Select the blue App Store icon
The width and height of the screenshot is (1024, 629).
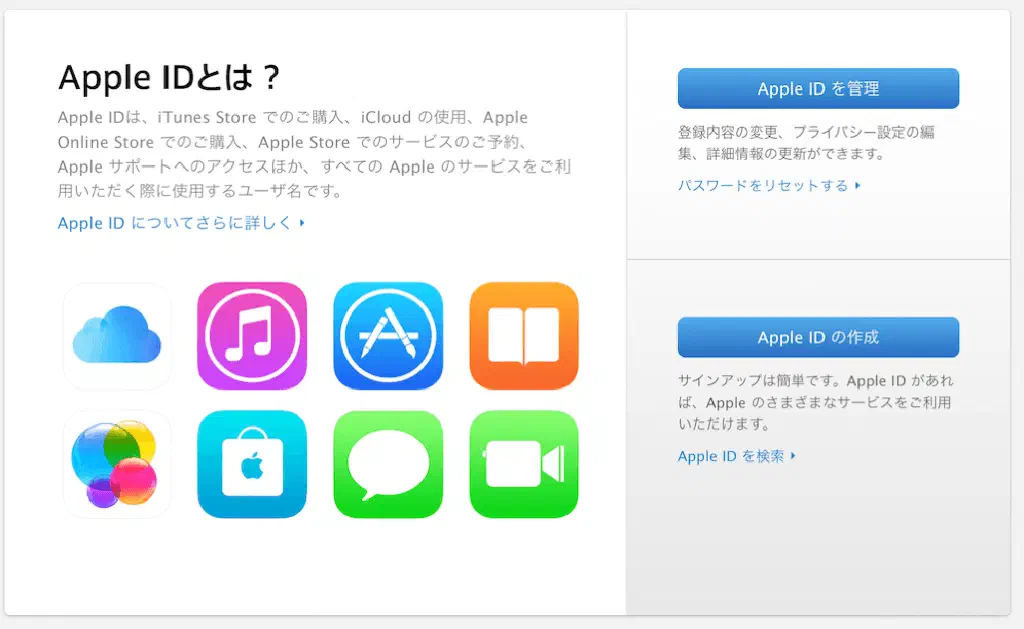point(388,336)
